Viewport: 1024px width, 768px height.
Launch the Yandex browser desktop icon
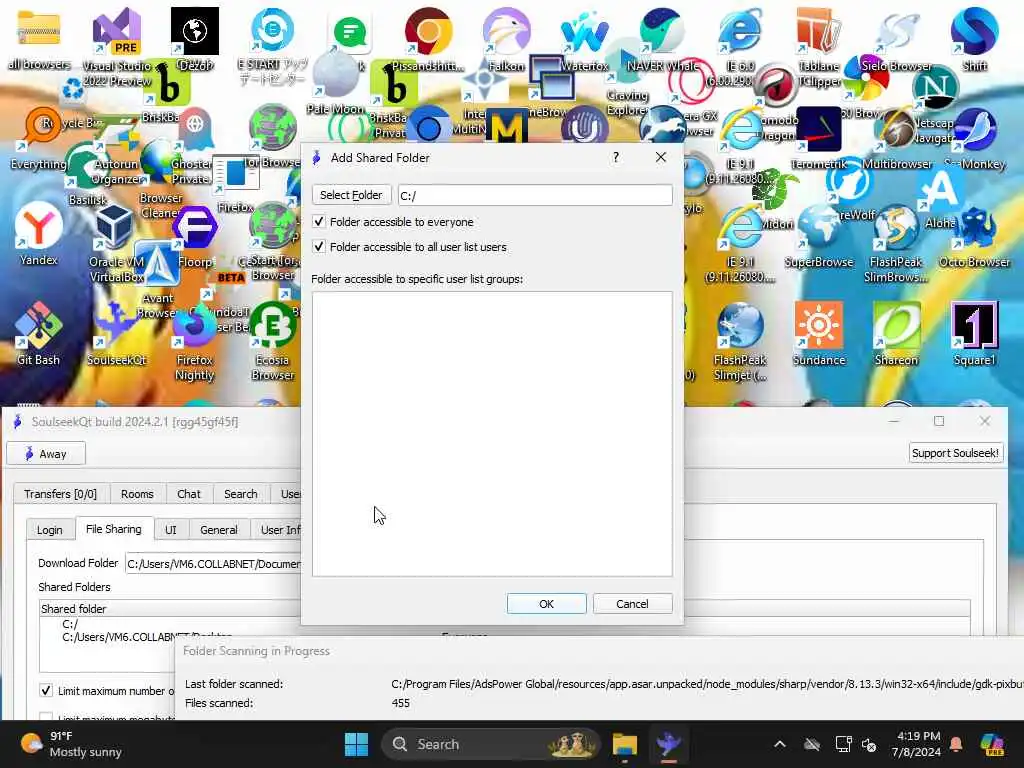[x=38, y=233]
